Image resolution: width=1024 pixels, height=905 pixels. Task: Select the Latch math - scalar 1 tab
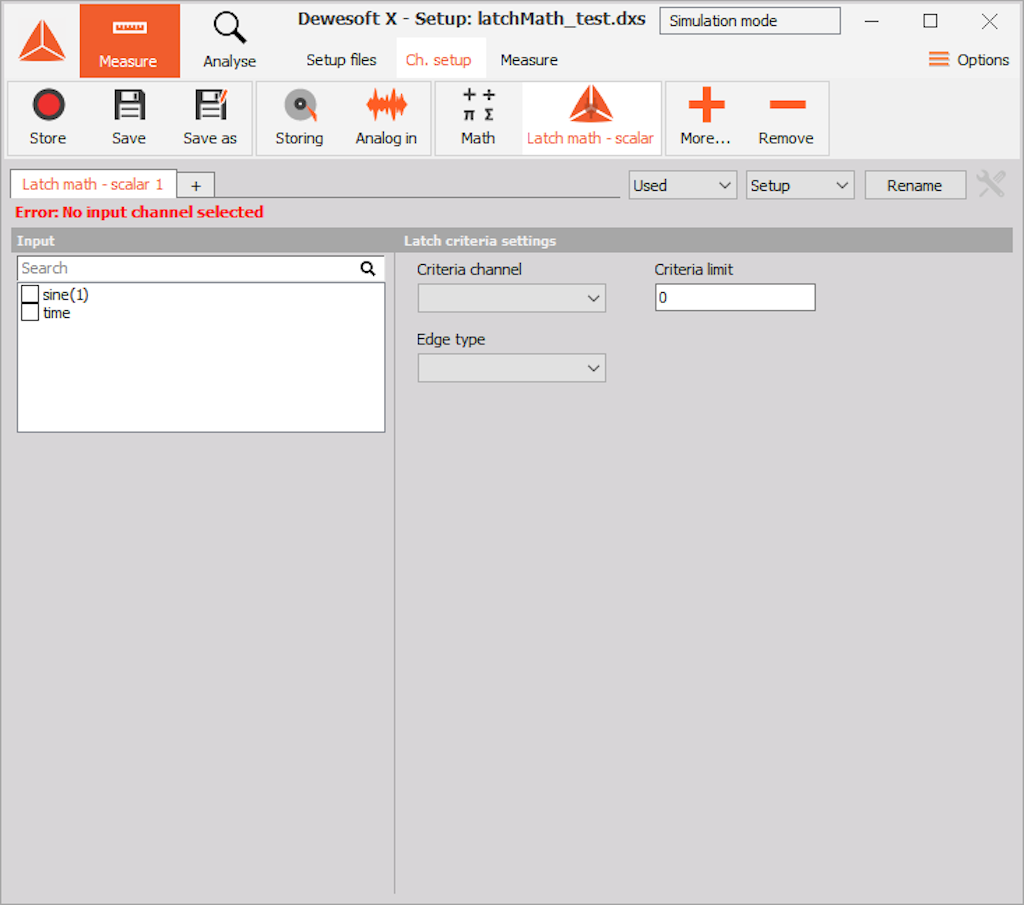(x=93, y=184)
